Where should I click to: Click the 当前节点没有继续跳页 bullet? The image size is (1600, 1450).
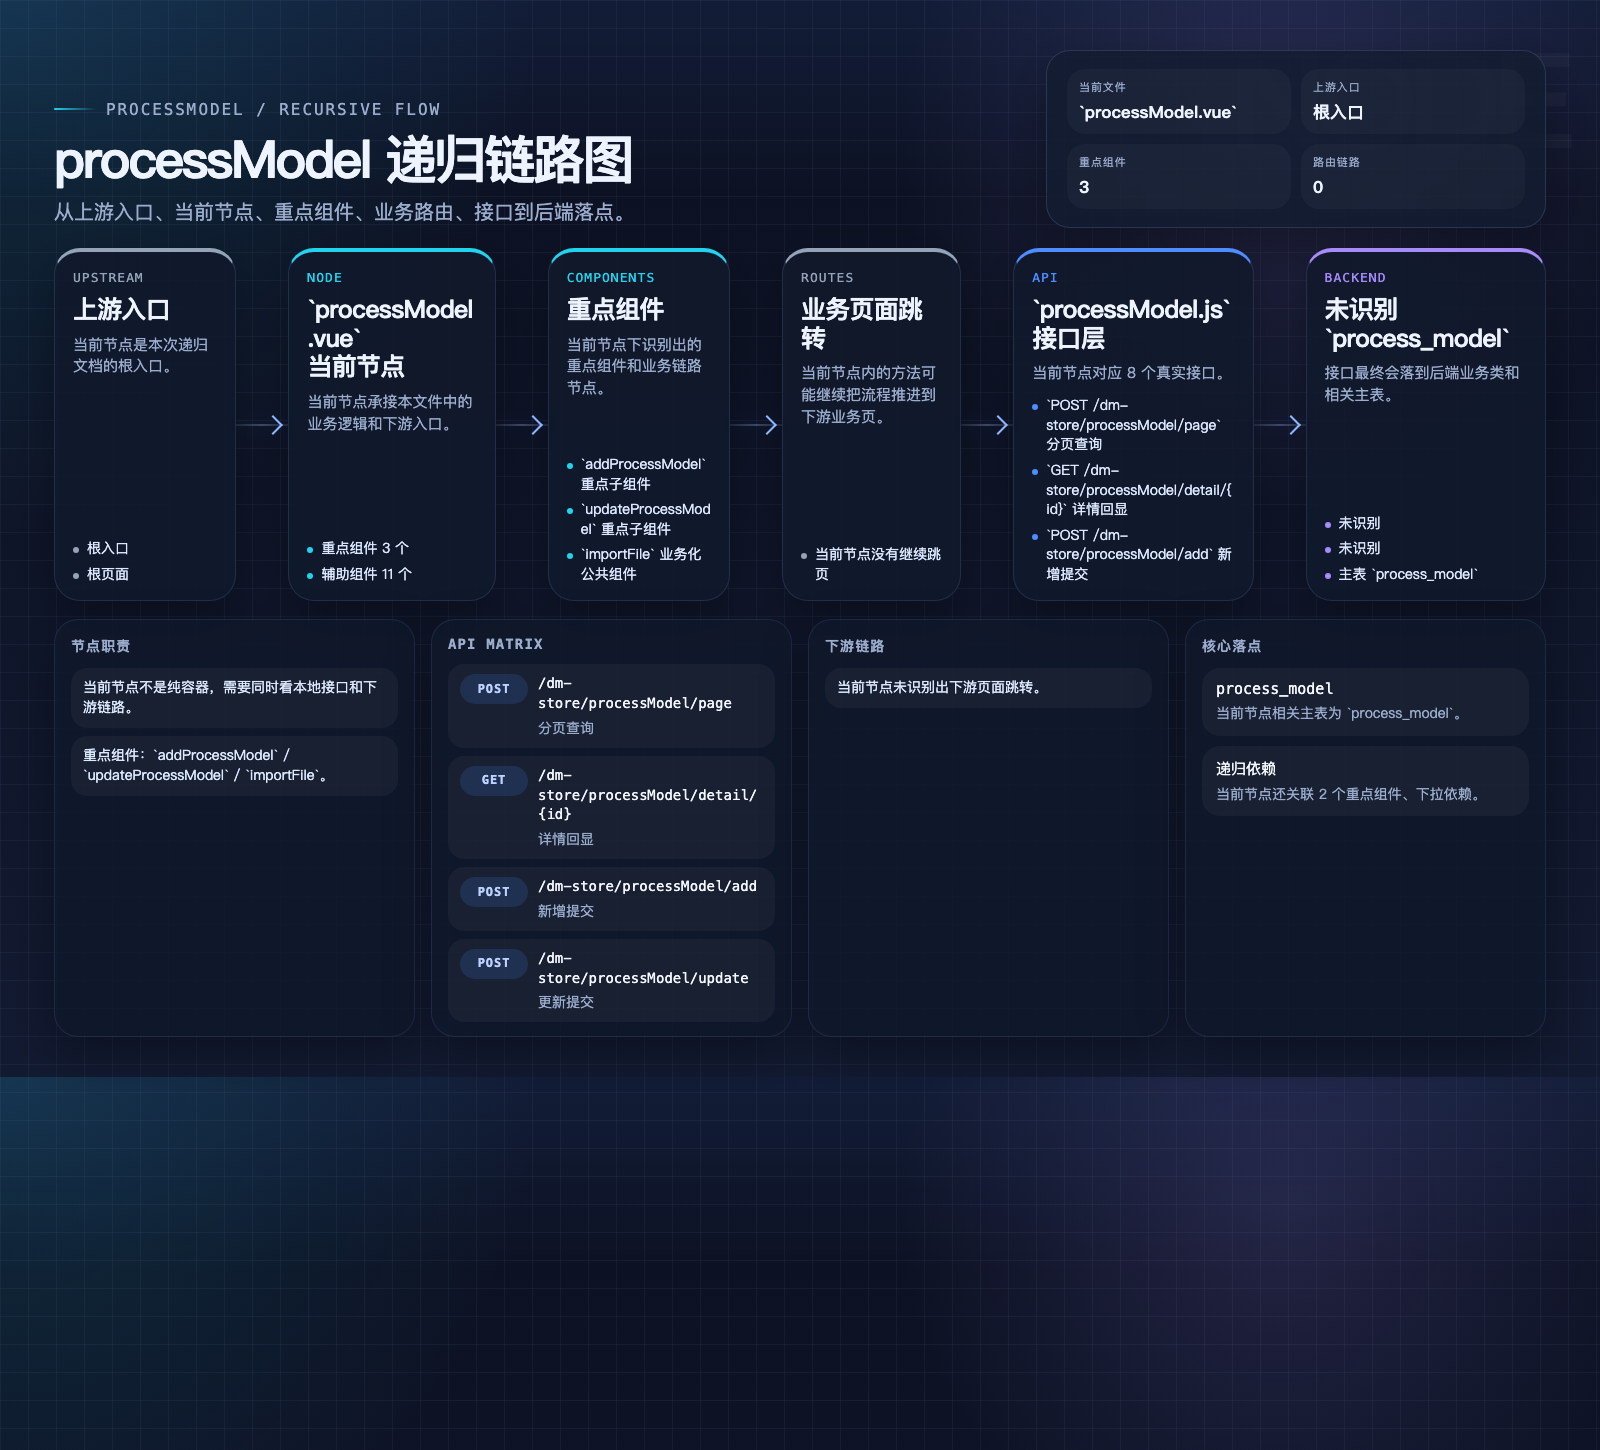pyautogui.click(x=877, y=564)
